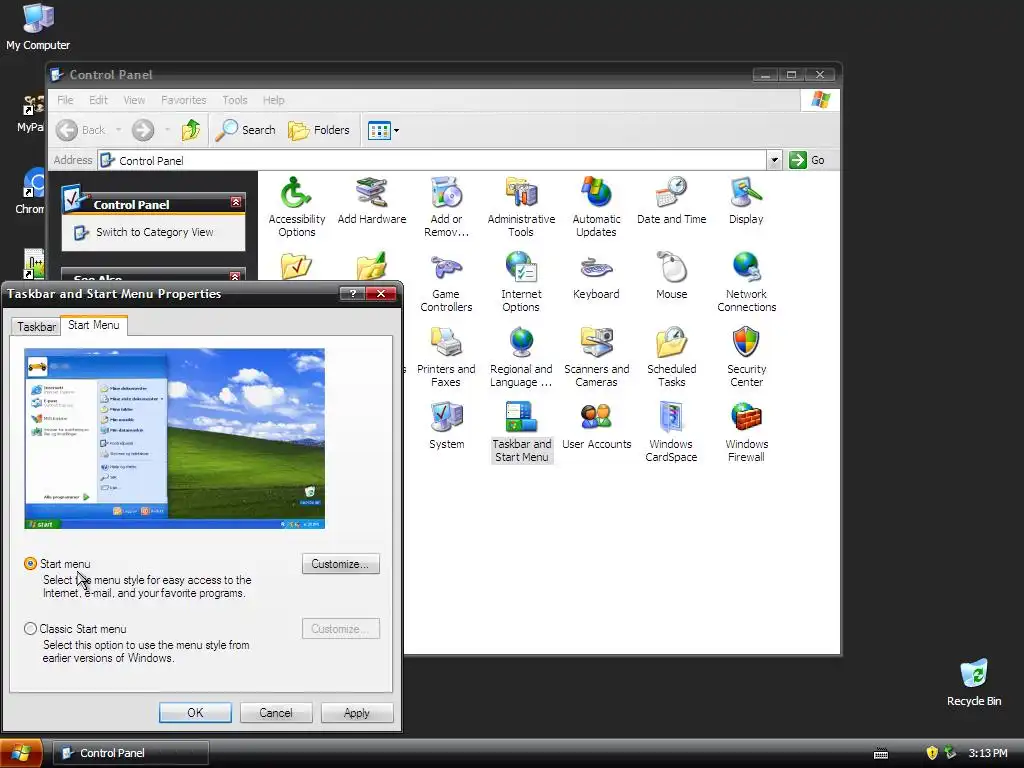1024x768 pixels.
Task: Click the Up folder toolbar icon
Action: tap(191, 130)
